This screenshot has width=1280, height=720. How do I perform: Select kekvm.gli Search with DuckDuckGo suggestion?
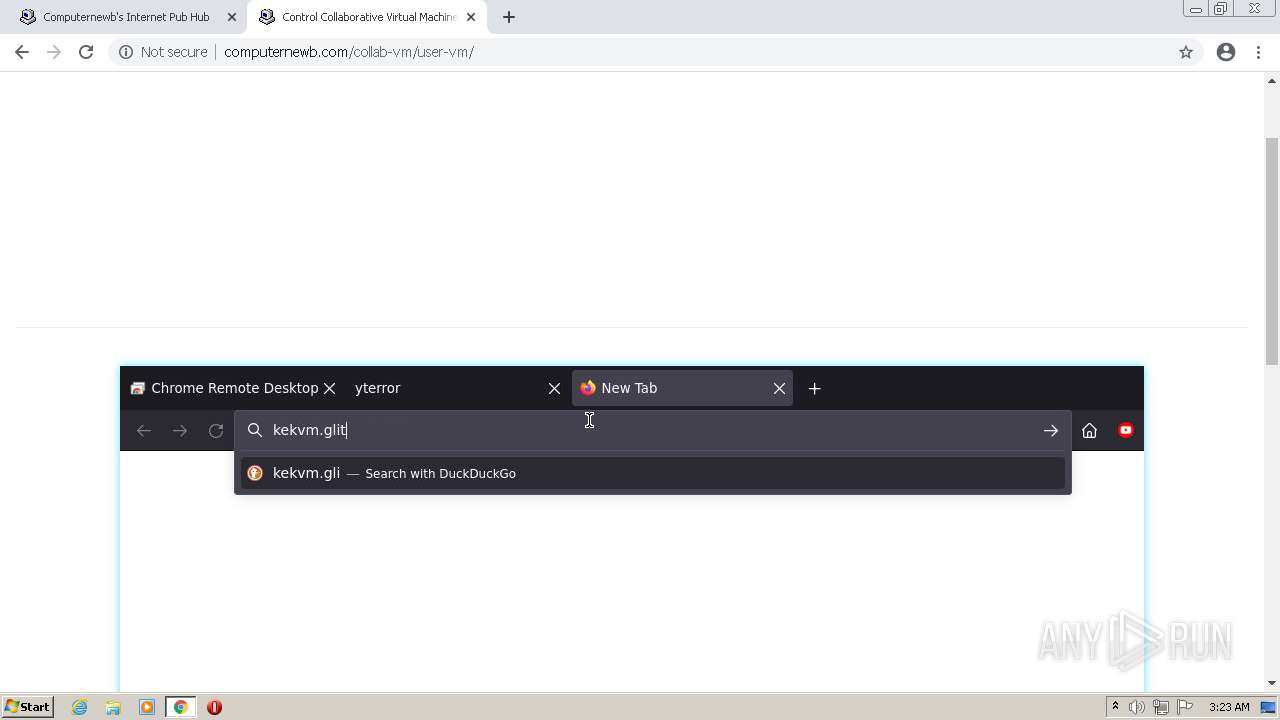tap(653, 473)
